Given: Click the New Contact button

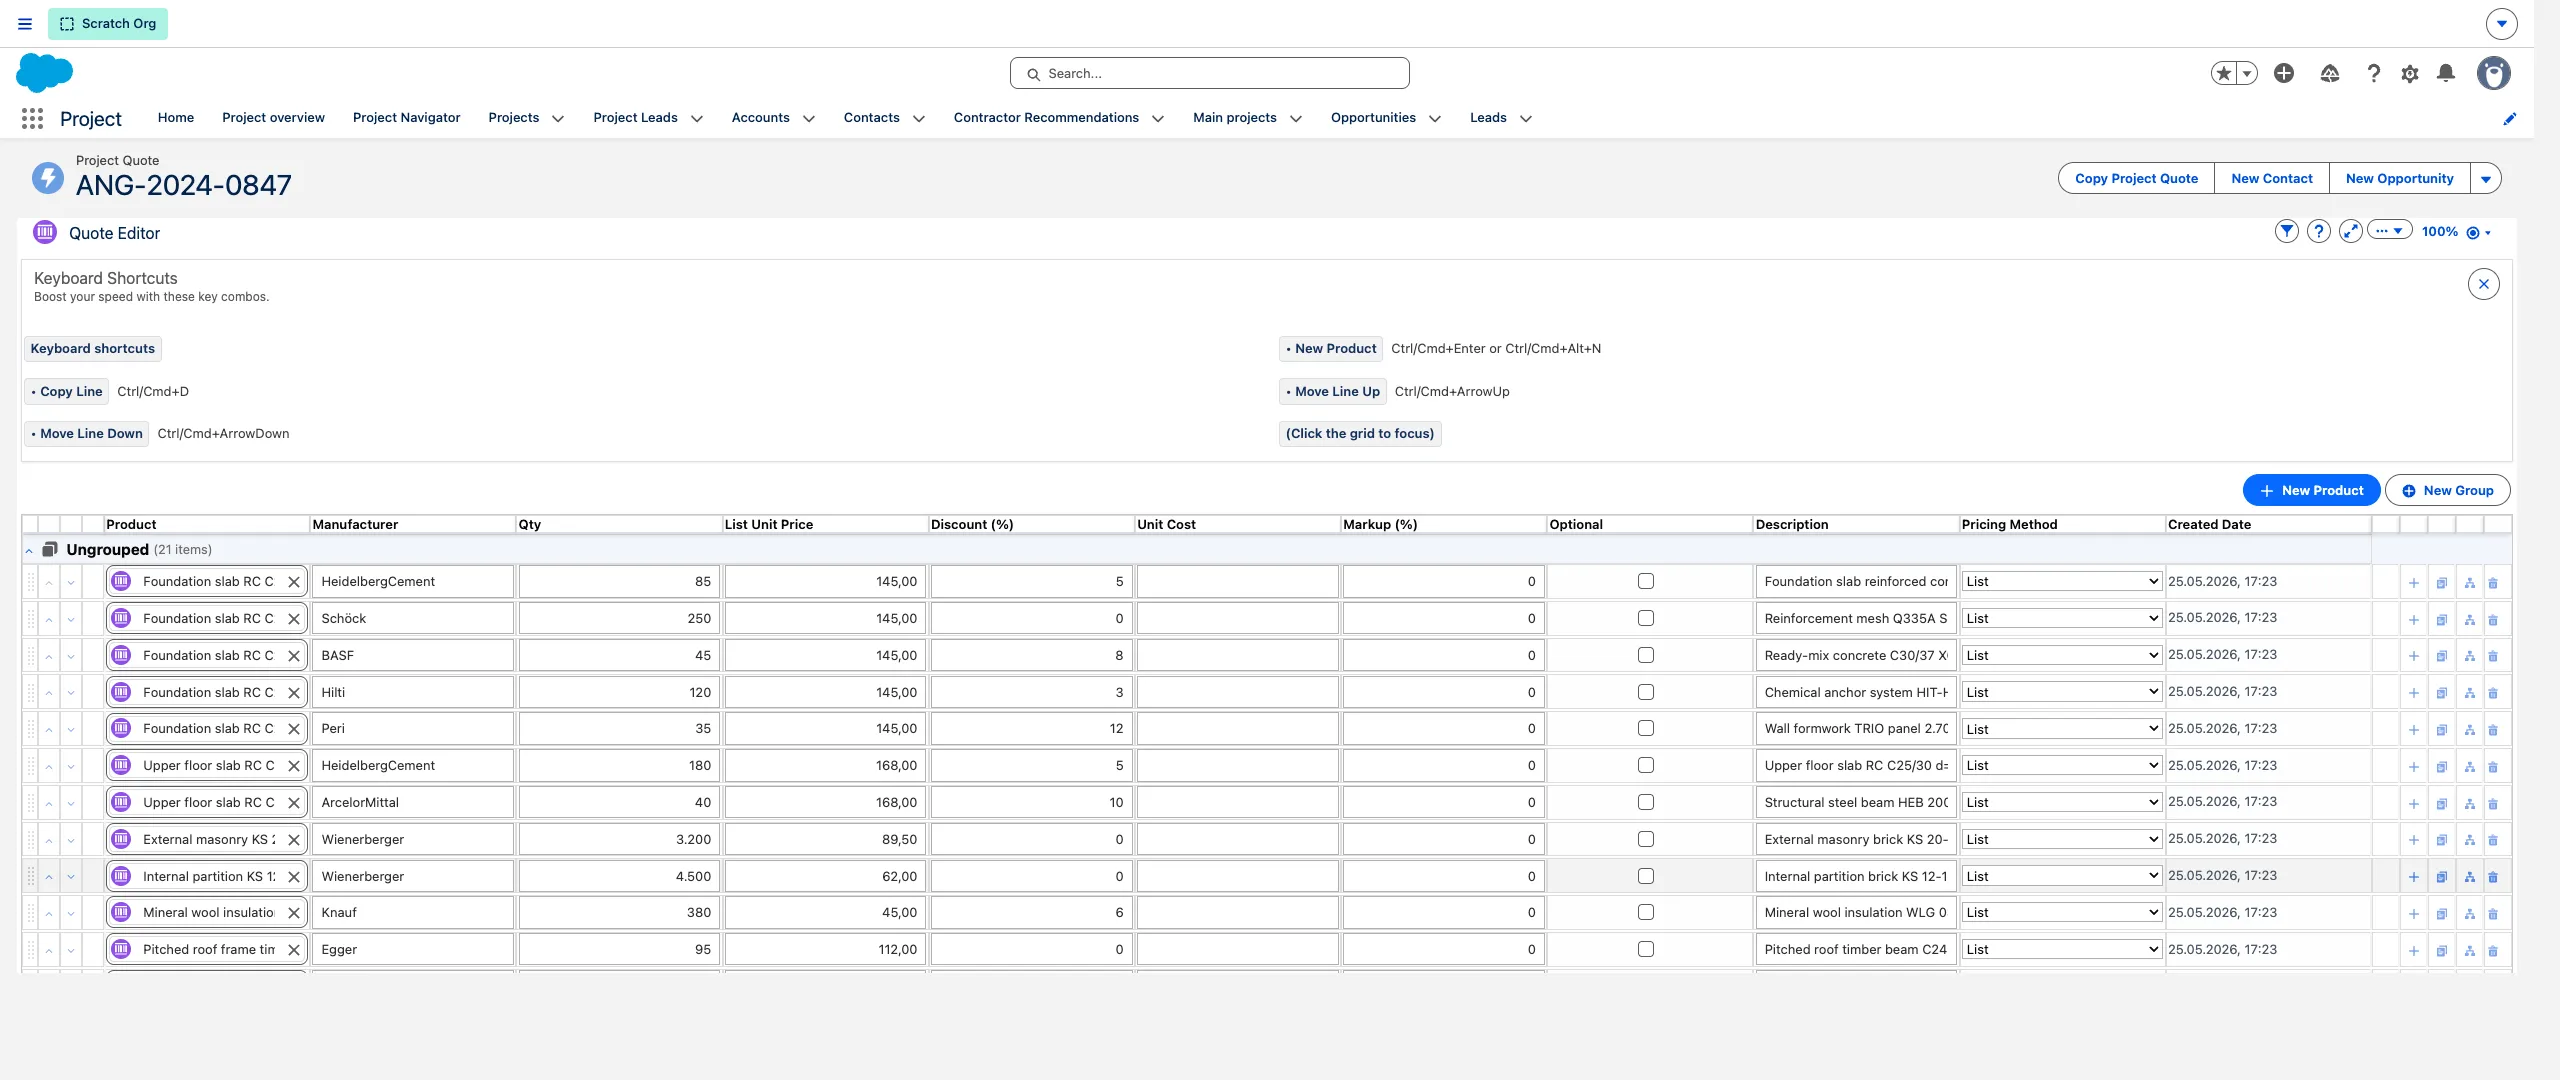Looking at the screenshot, I should point(2271,179).
